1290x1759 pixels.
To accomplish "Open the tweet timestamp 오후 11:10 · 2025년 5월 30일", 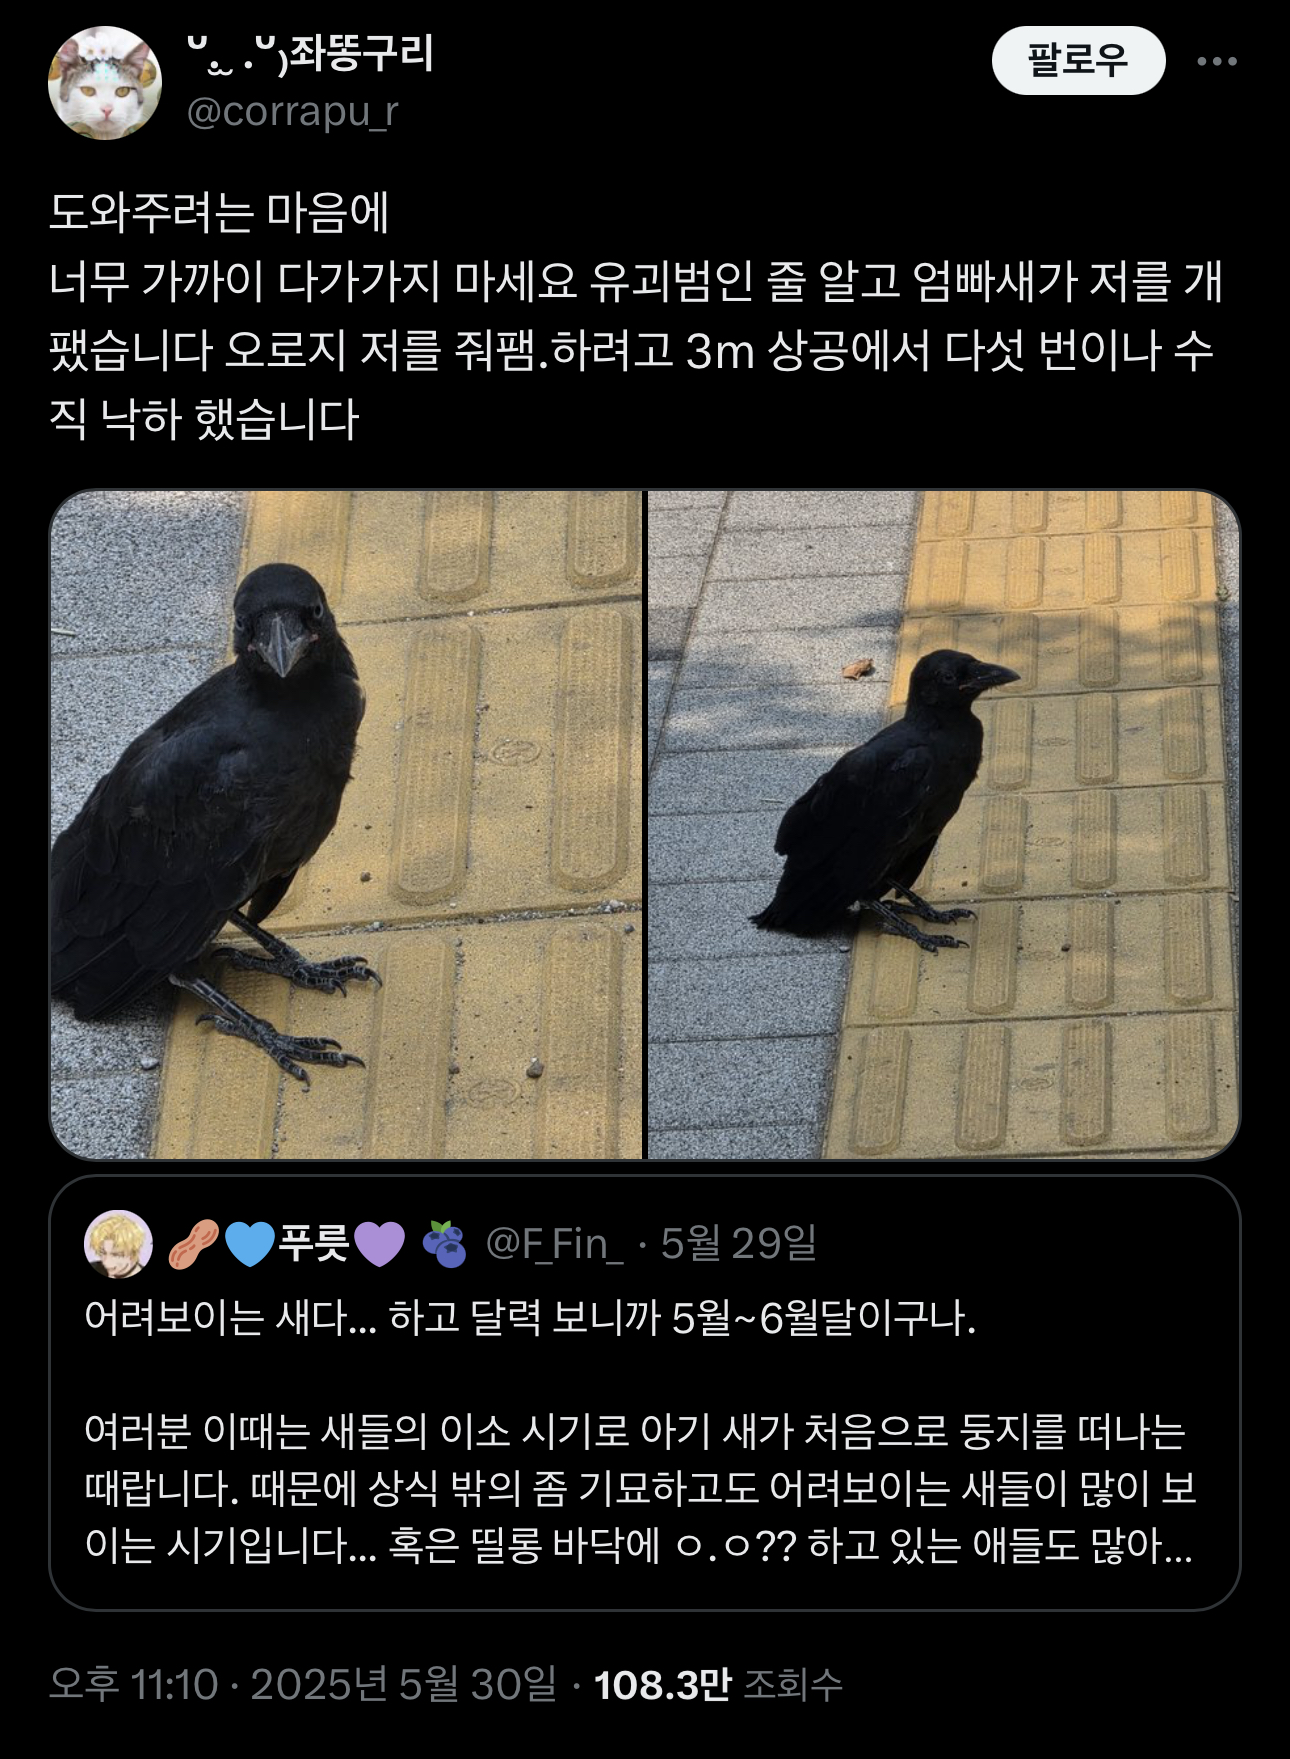I will (303, 1684).
